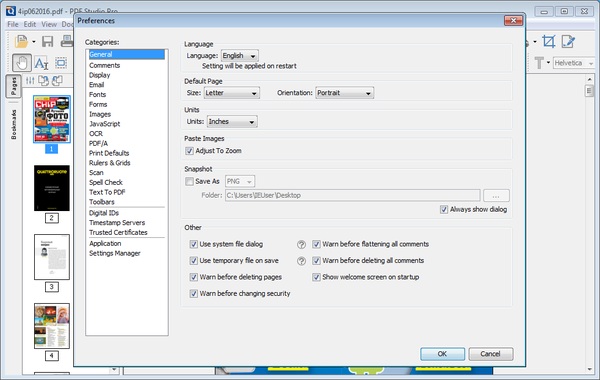Select page 4 thumbnail

(x=52, y=326)
